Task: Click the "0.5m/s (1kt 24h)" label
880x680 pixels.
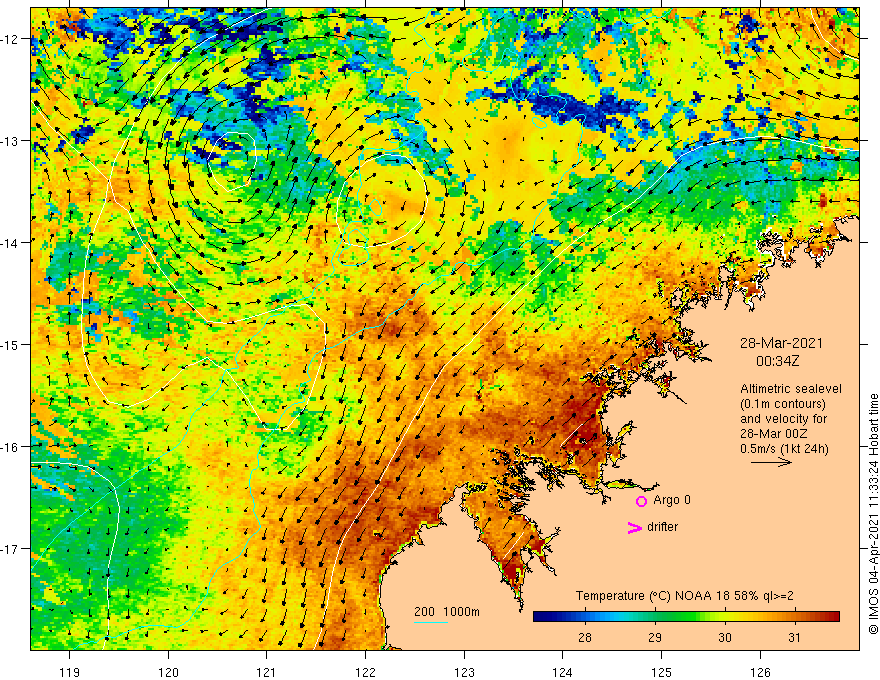Action: click(784, 449)
